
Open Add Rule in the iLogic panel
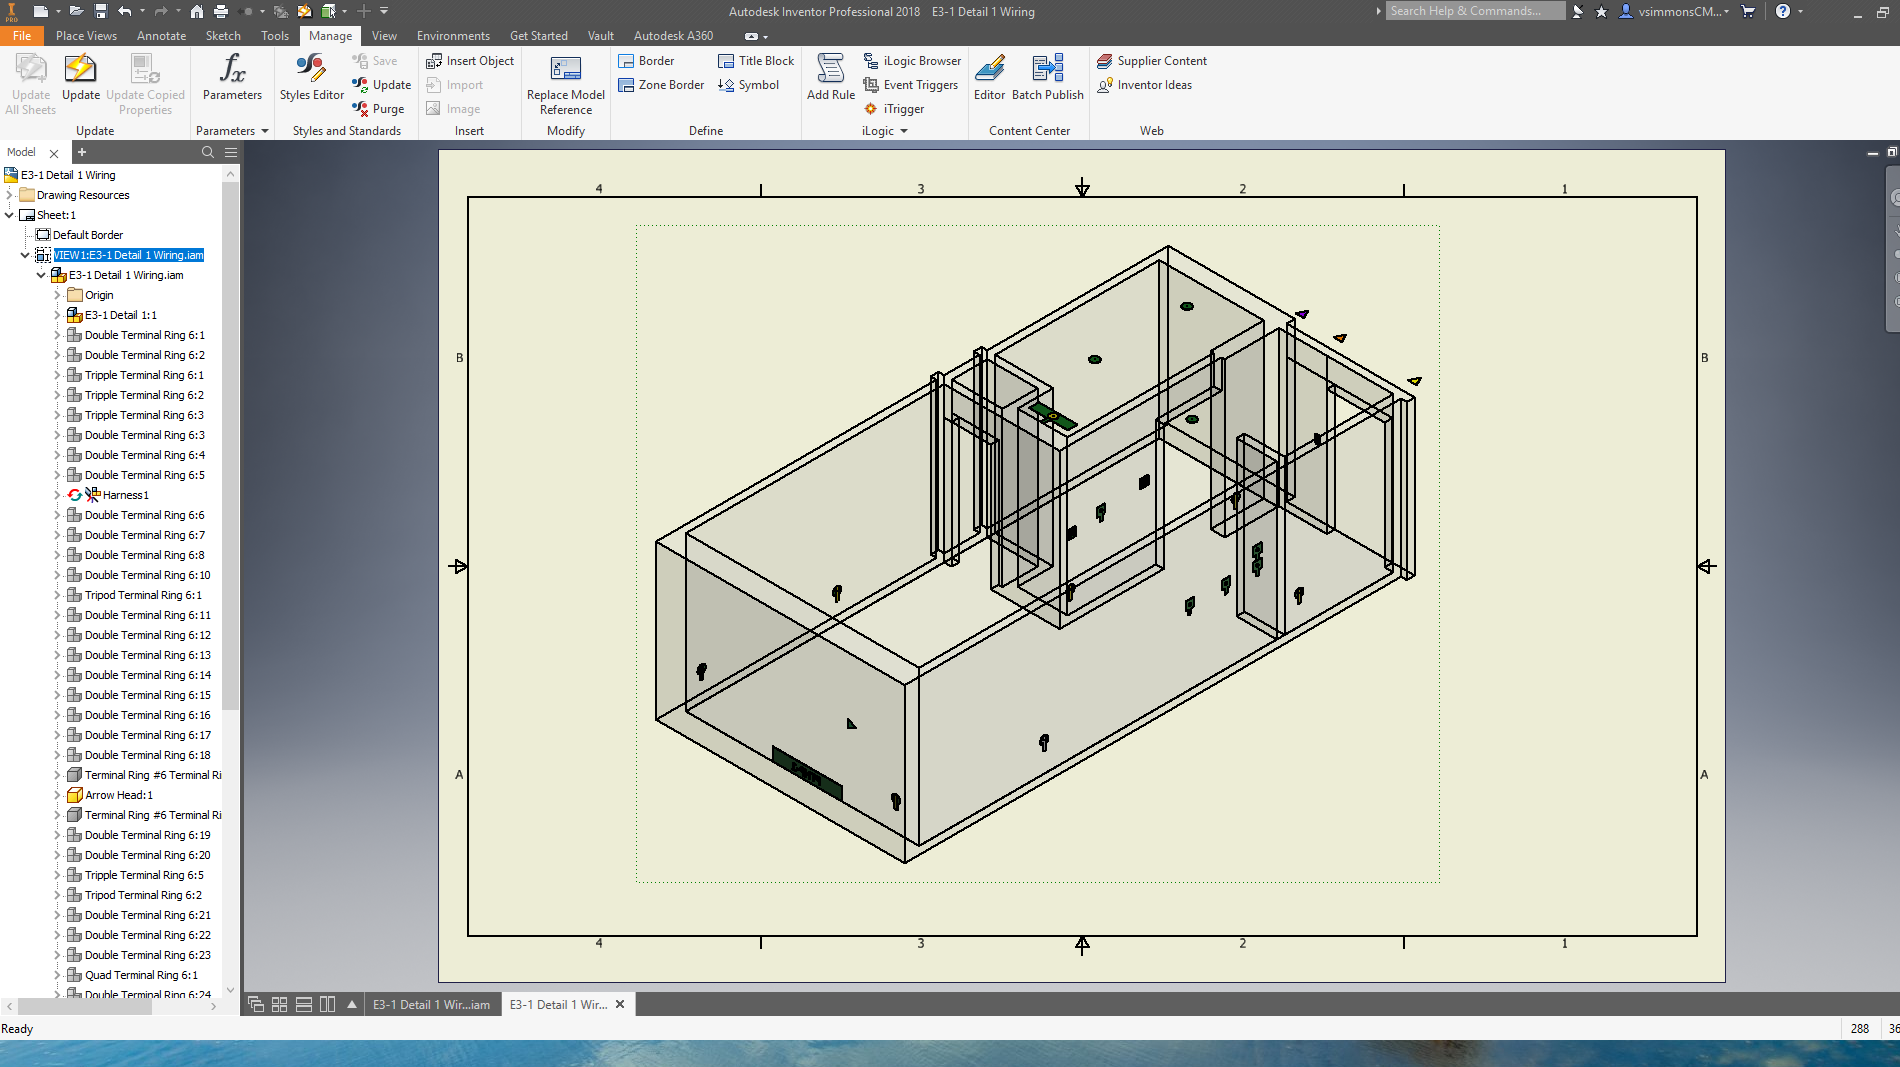[830, 80]
